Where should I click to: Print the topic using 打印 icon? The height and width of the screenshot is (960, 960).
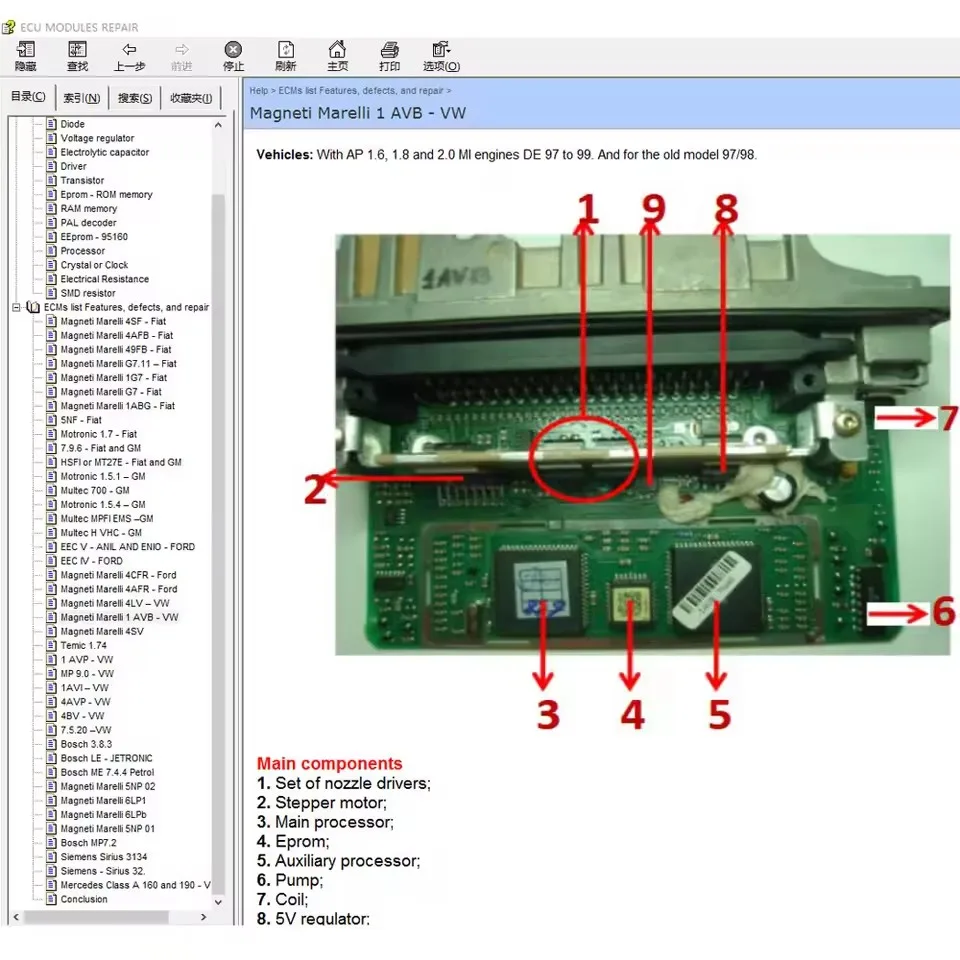coord(389,55)
